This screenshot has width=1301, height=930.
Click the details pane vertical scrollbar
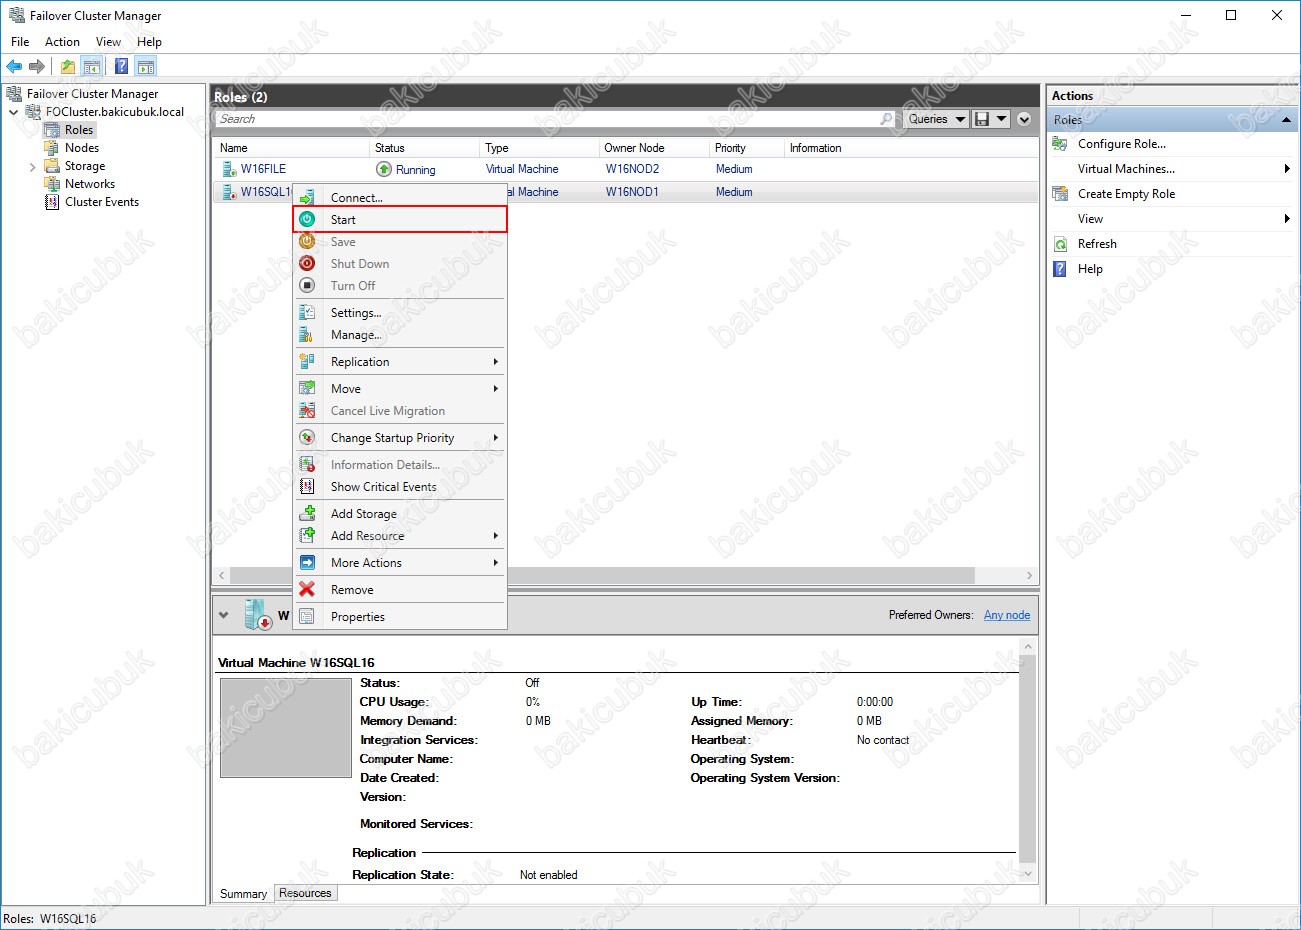[x=1027, y=760]
